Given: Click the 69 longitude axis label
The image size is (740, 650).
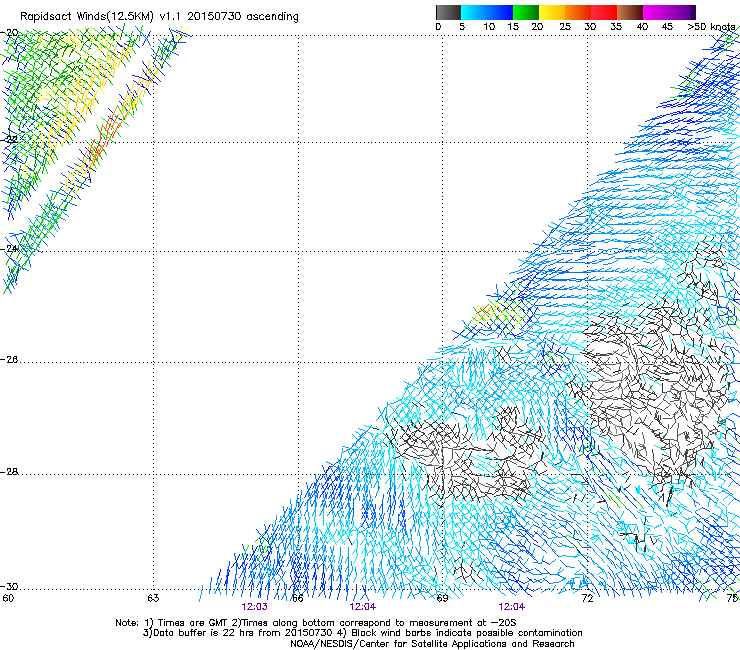Looking at the screenshot, I should (442, 599).
